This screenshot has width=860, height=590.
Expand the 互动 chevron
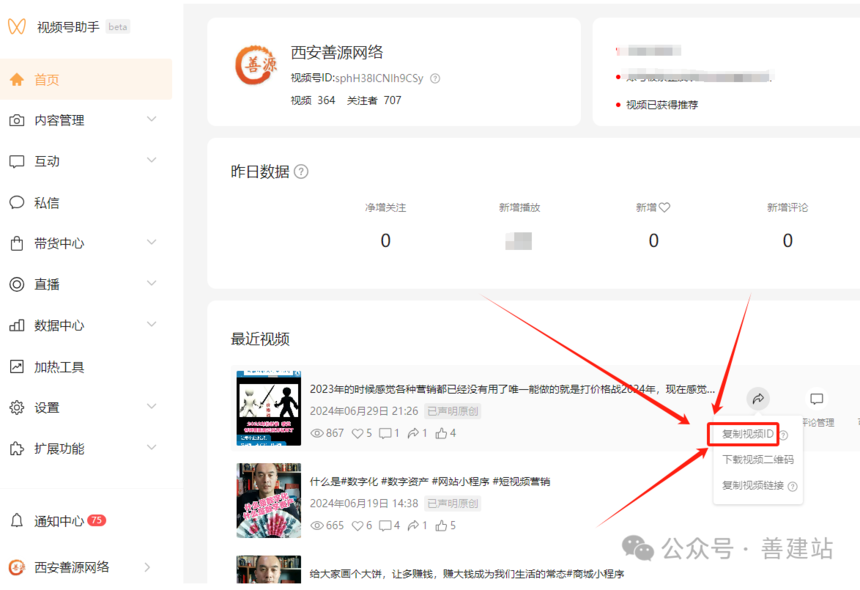point(152,160)
